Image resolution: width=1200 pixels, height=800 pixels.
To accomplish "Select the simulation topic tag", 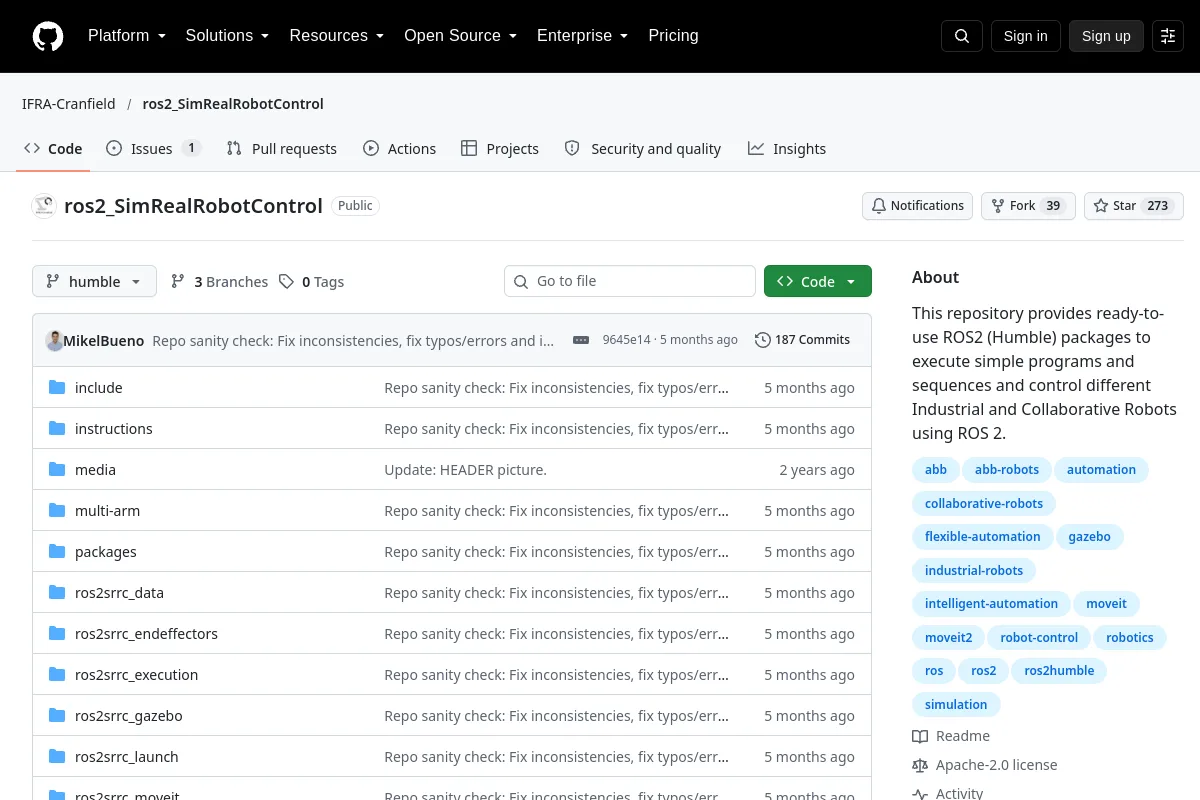I will click(956, 704).
